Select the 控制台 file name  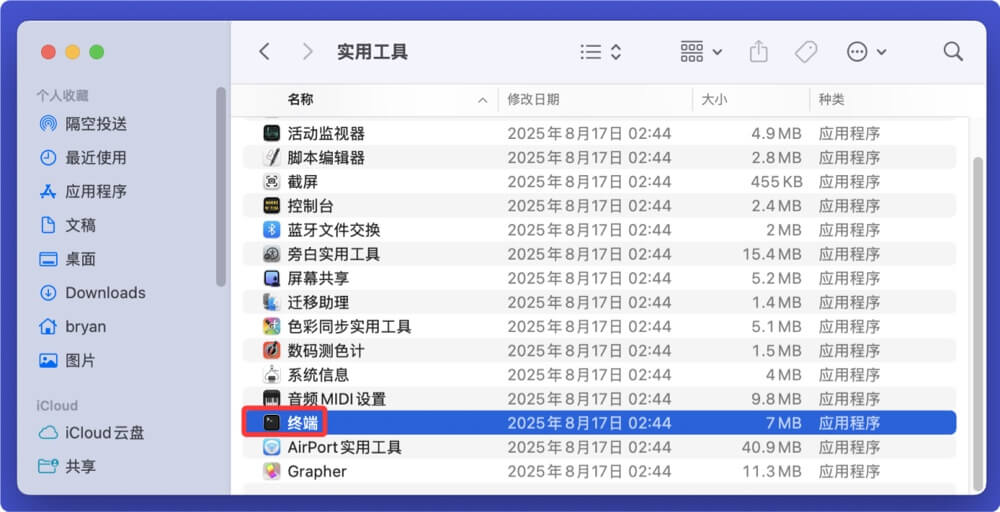(x=311, y=206)
